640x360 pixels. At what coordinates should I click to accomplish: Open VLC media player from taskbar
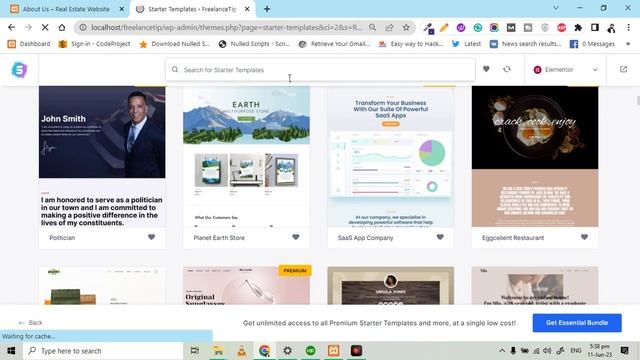click(x=242, y=351)
